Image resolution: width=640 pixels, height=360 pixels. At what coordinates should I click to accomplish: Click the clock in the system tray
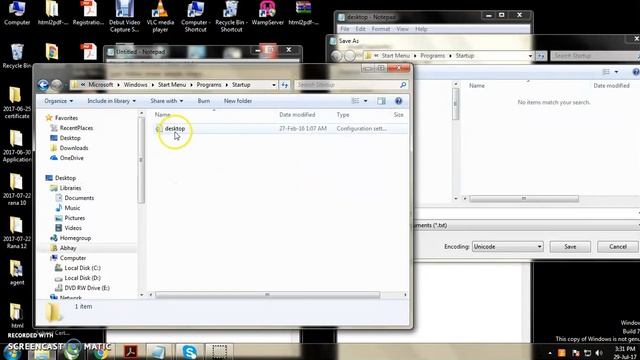(x=625, y=353)
